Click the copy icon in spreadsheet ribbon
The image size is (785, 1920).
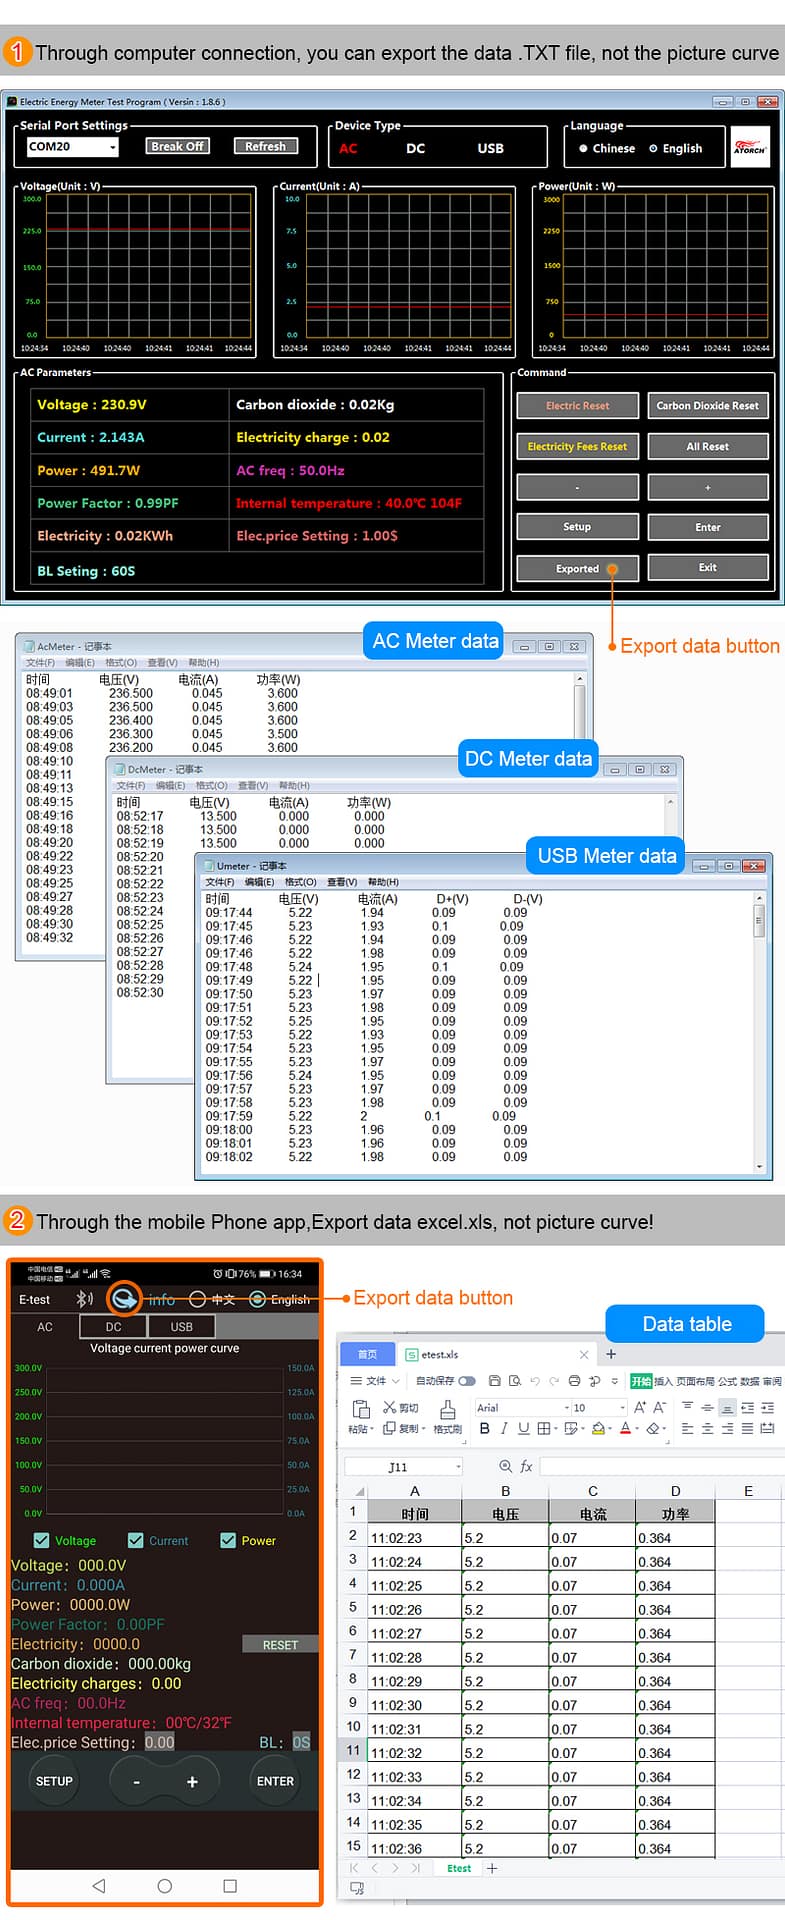(389, 1428)
